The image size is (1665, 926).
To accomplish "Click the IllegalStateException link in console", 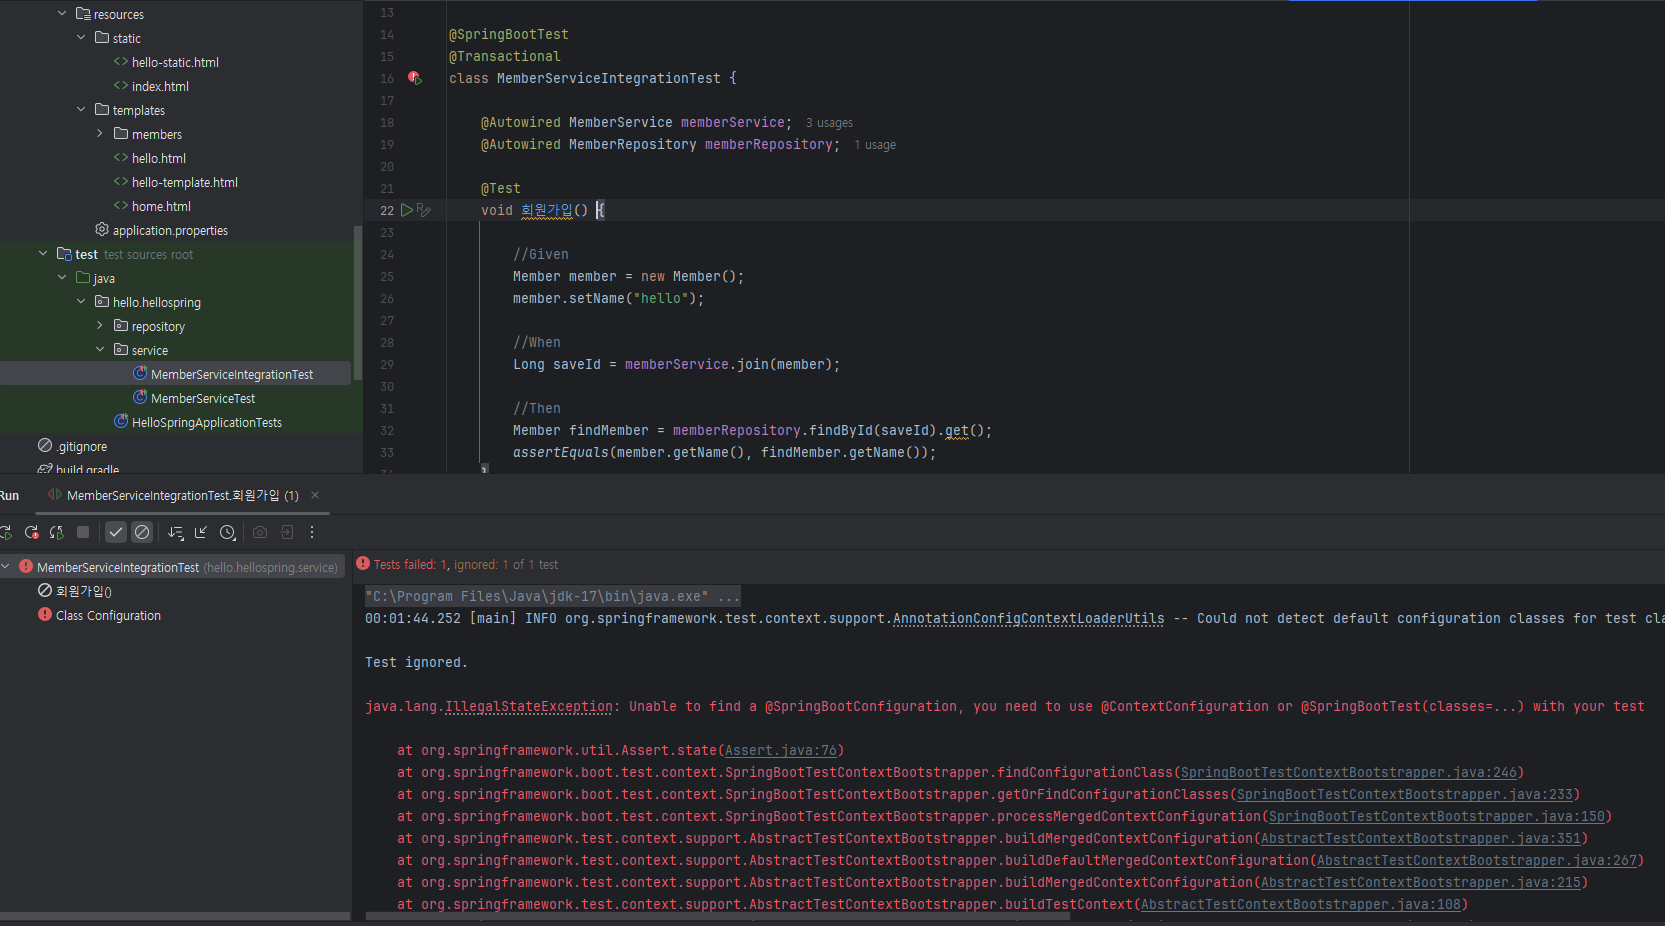I will (x=529, y=706).
